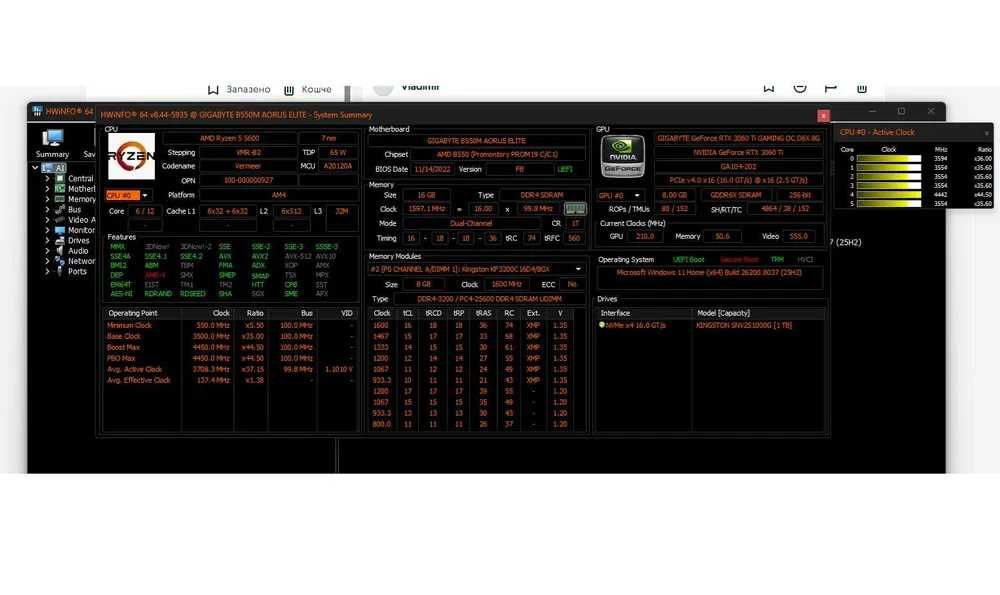Select the NVMe x4 16.0 GT/s drive row

tap(710, 325)
